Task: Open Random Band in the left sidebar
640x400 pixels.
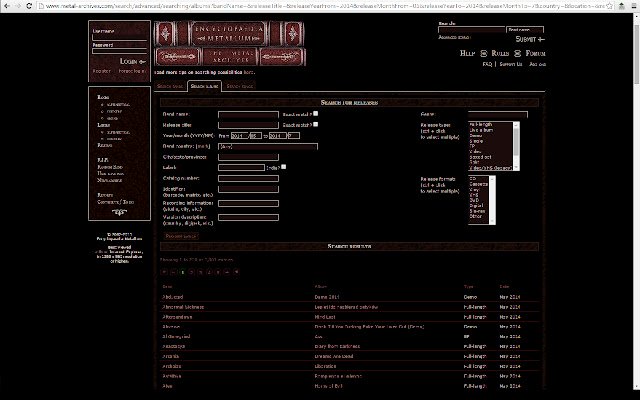Action: coord(110,167)
